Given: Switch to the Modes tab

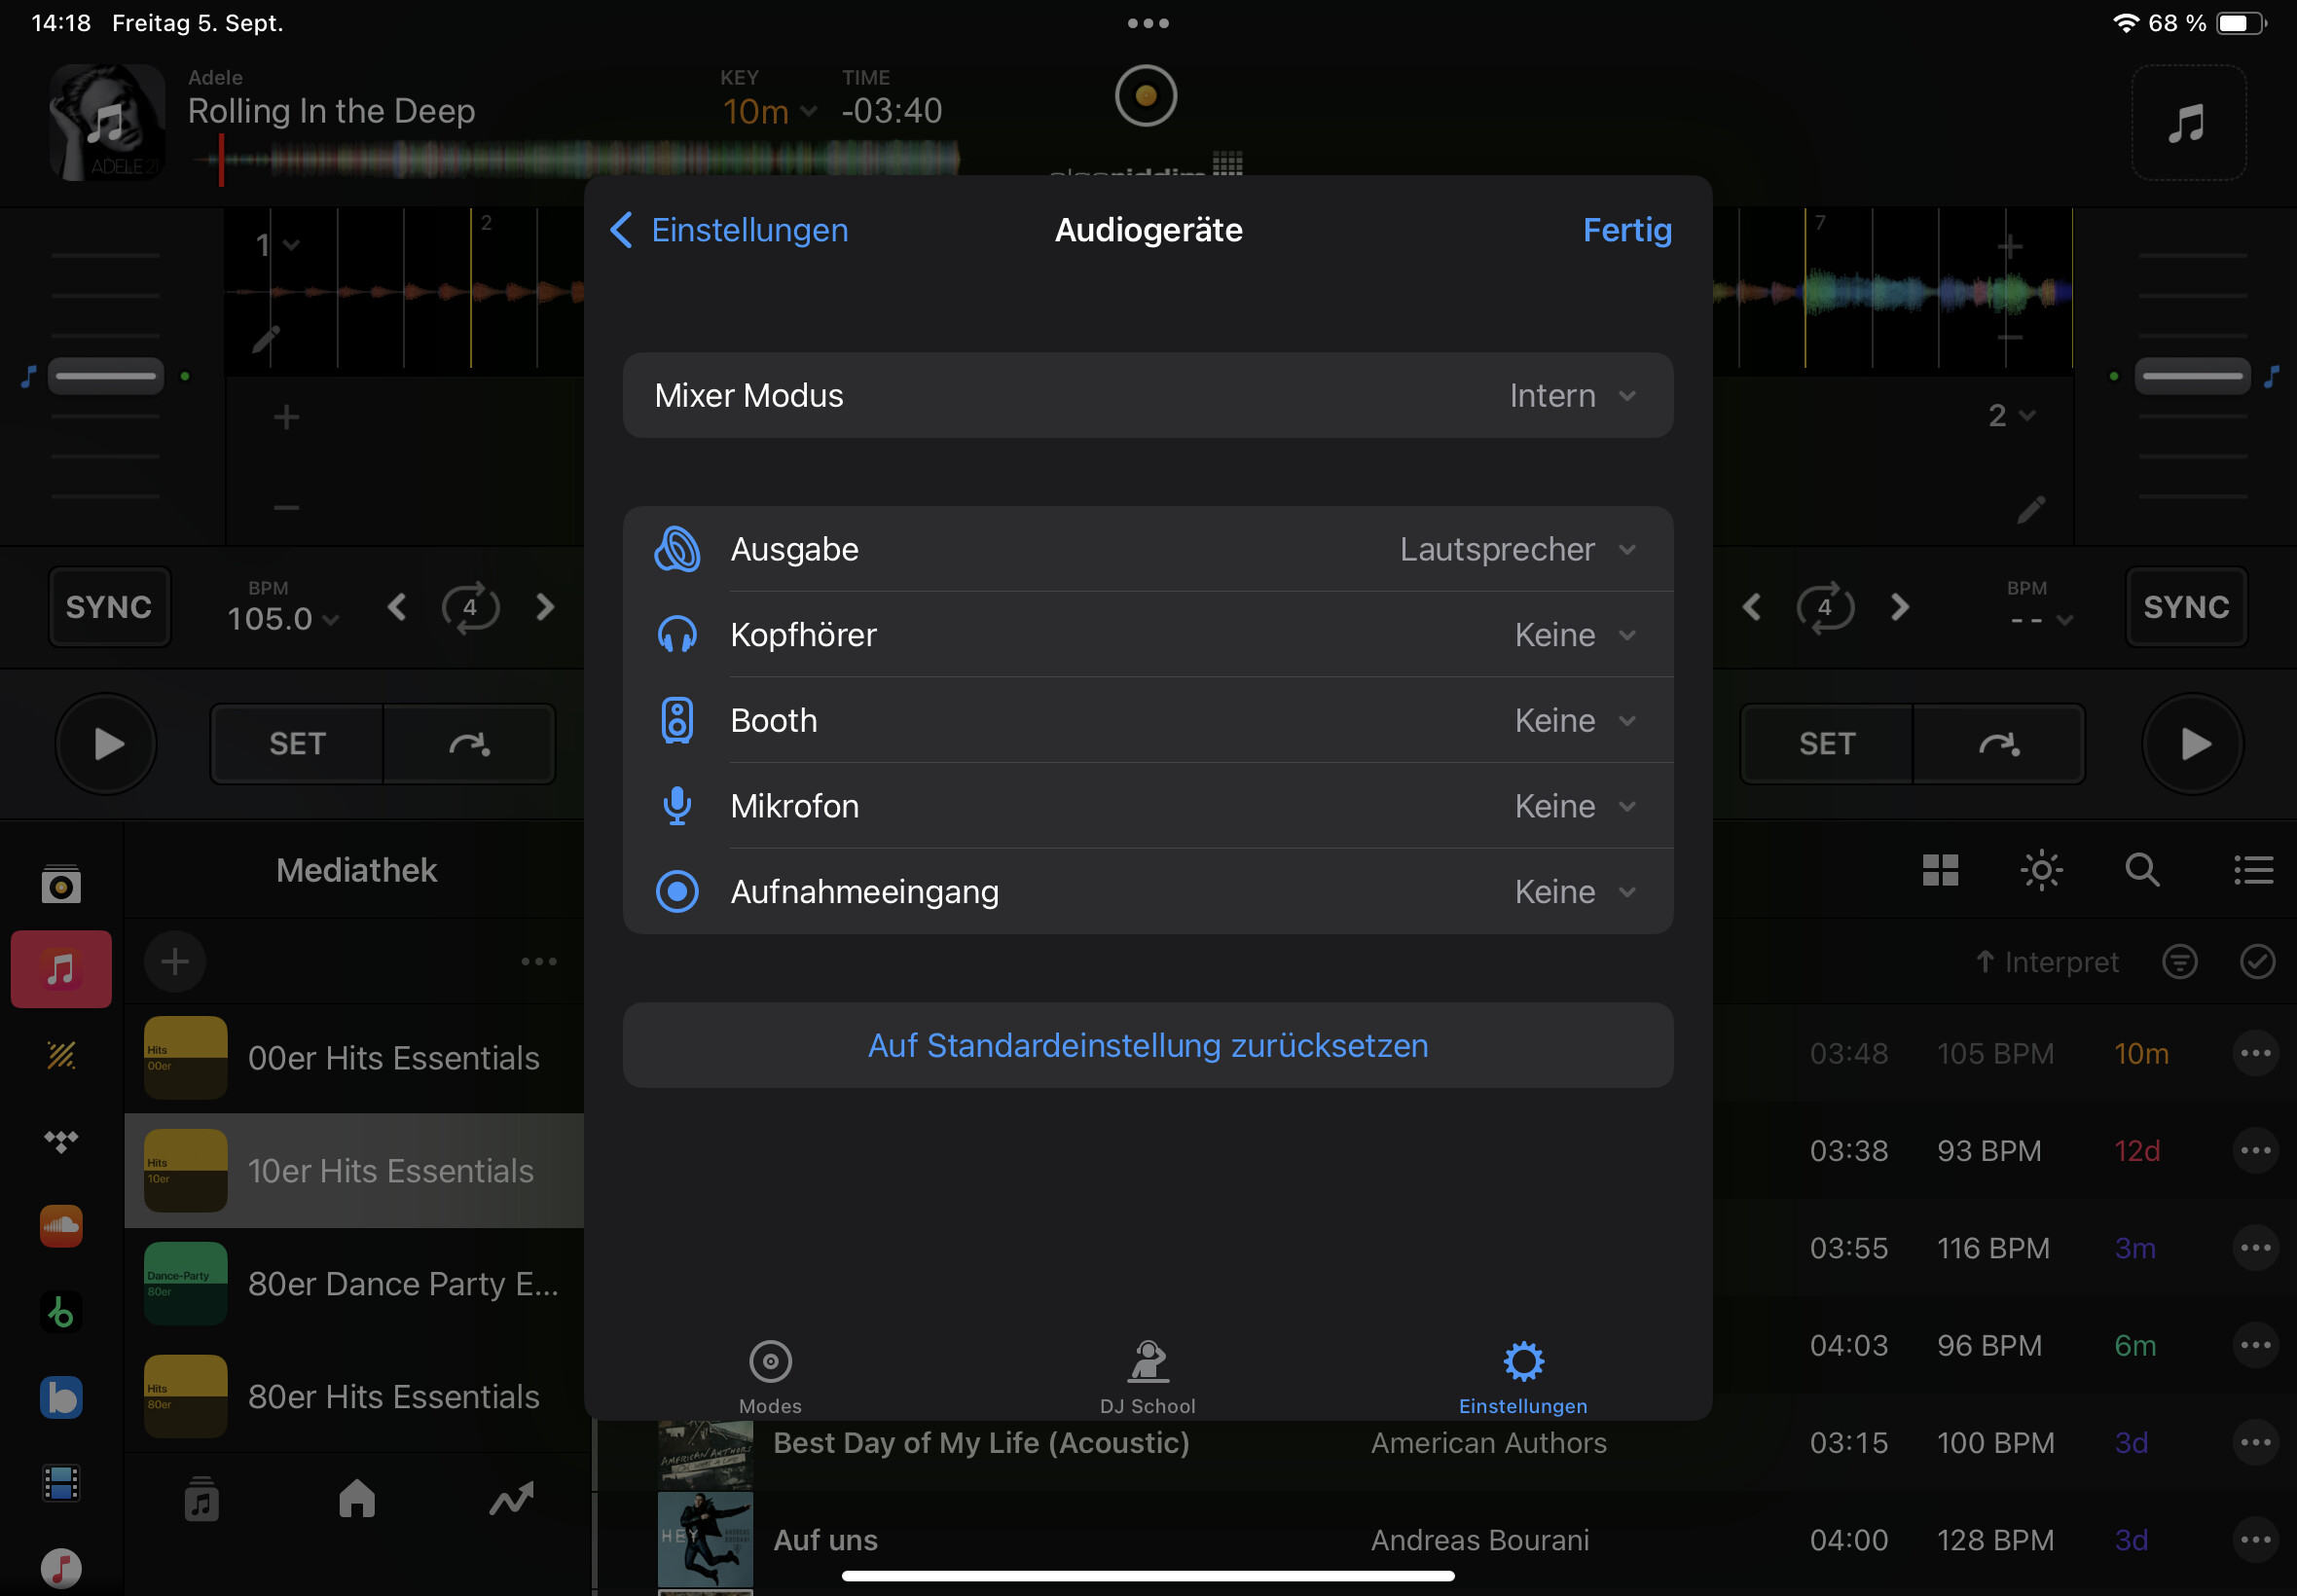Looking at the screenshot, I should coord(770,1376).
